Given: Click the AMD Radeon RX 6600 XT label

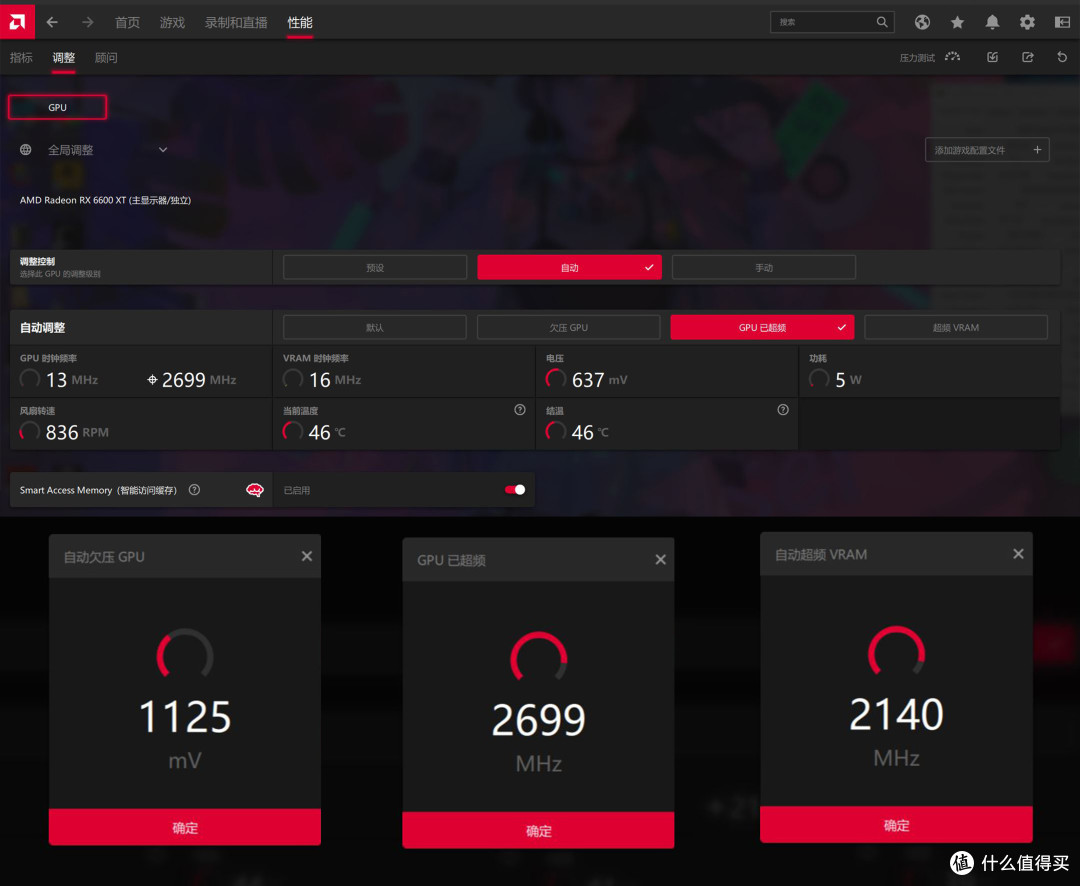Looking at the screenshot, I should point(105,200).
